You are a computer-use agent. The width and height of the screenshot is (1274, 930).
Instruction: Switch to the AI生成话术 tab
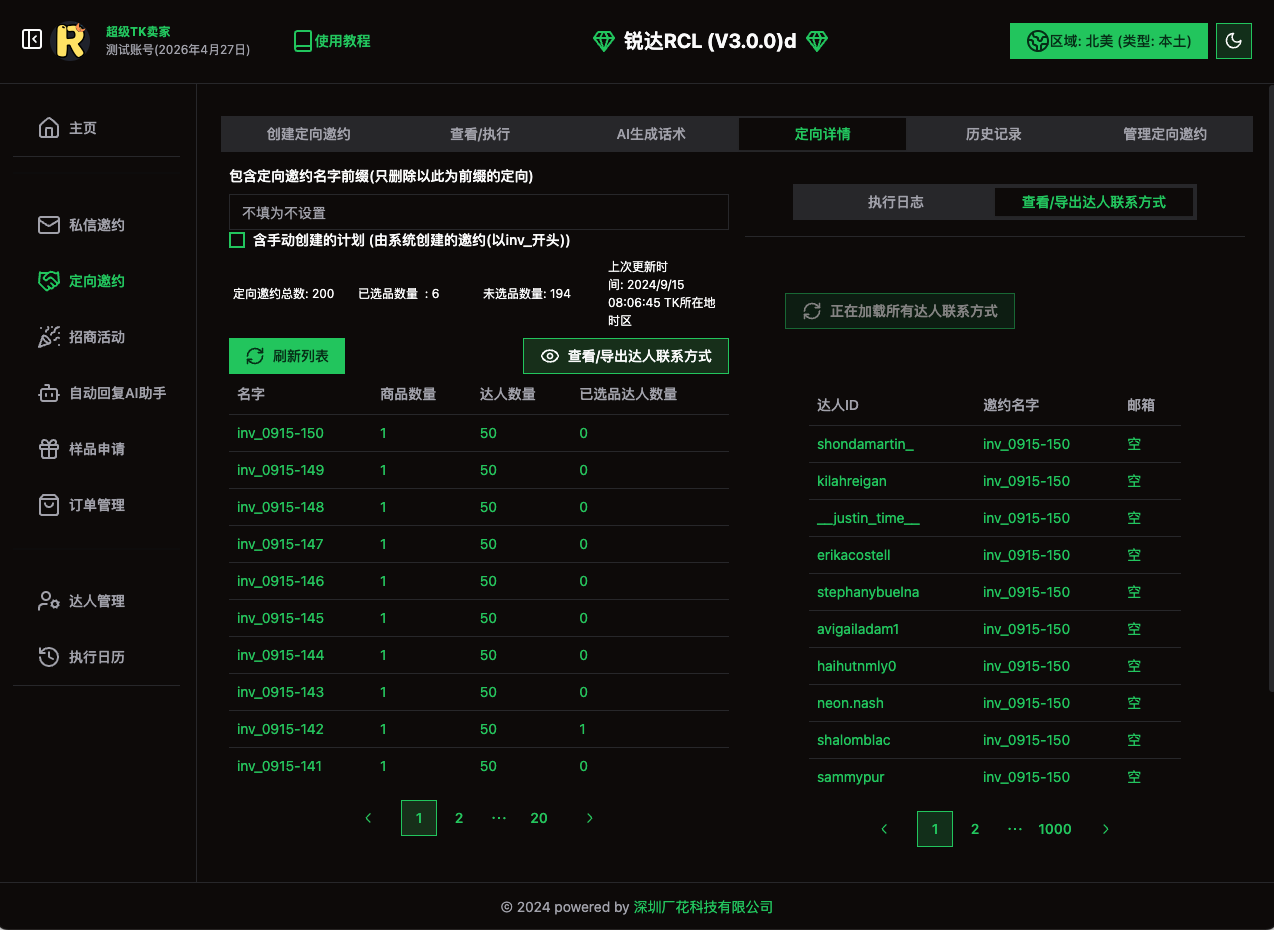[x=651, y=134]
